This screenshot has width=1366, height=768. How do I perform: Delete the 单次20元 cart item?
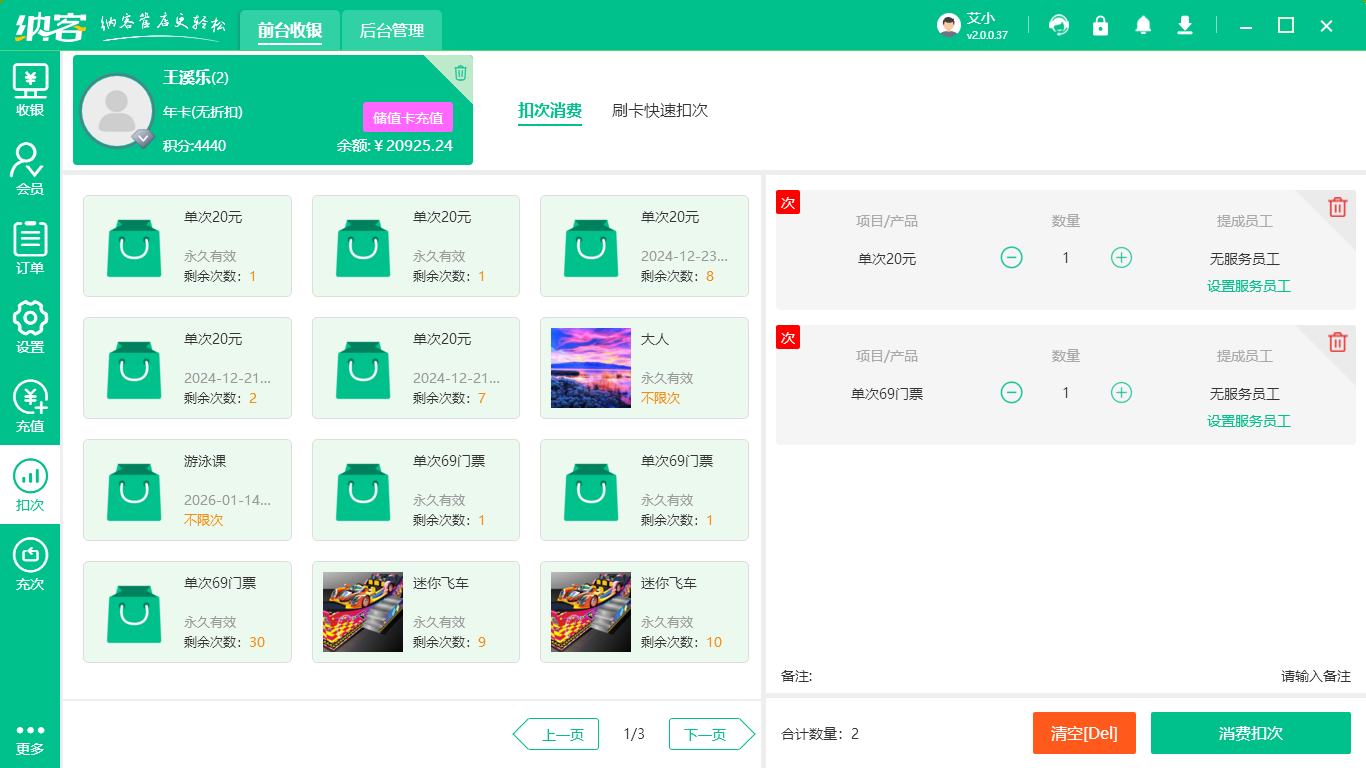click(x=1337, y=207)
